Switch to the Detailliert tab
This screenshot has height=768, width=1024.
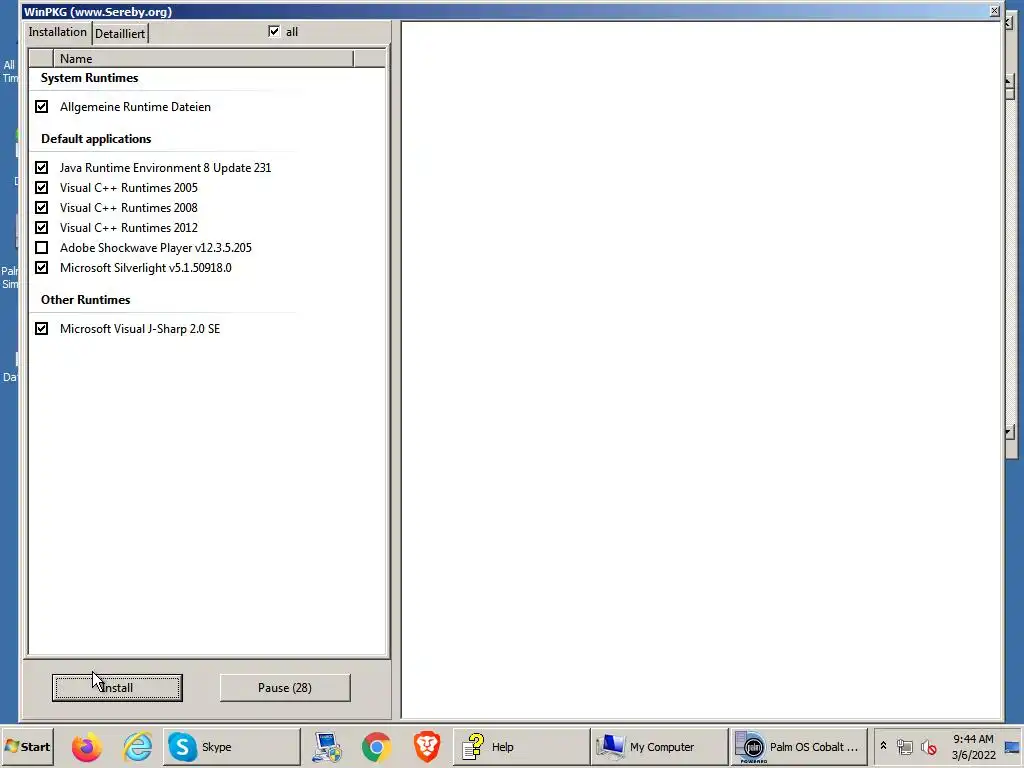click(120, 33)
